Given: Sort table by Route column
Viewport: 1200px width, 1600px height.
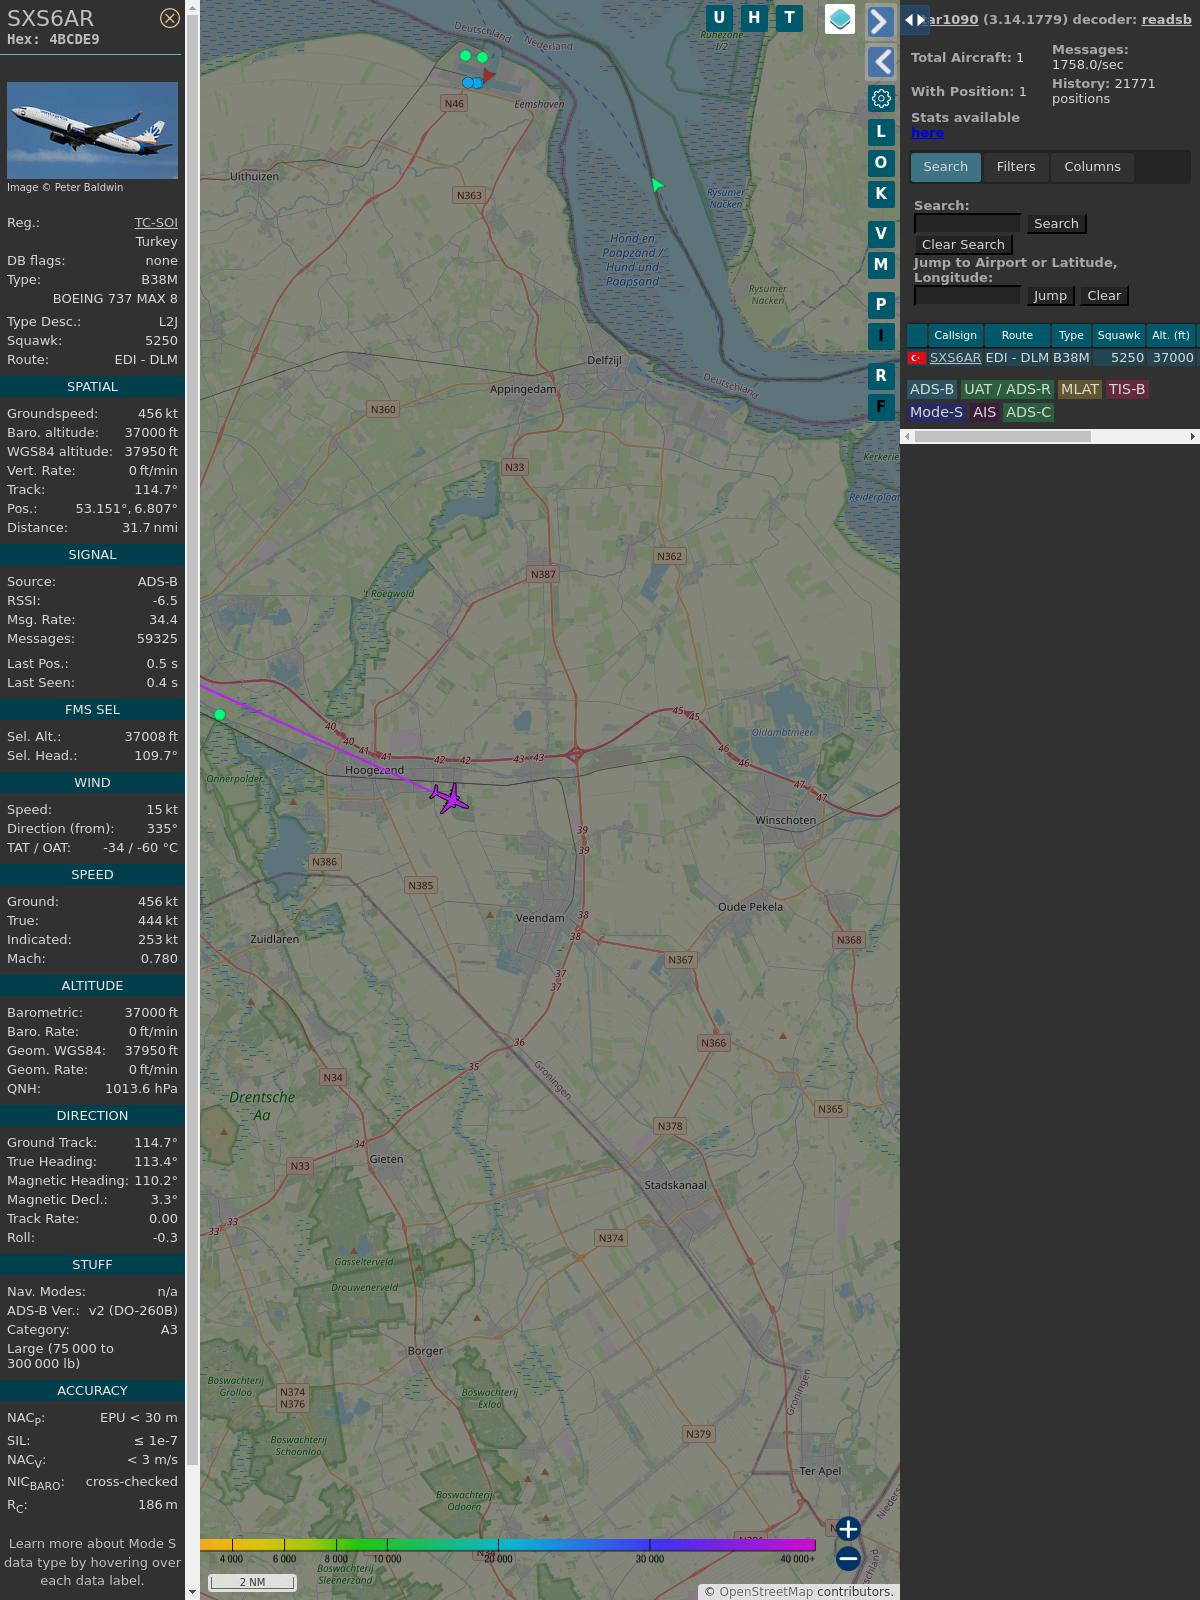Looking at the screenshot, I should point(1017,336).
